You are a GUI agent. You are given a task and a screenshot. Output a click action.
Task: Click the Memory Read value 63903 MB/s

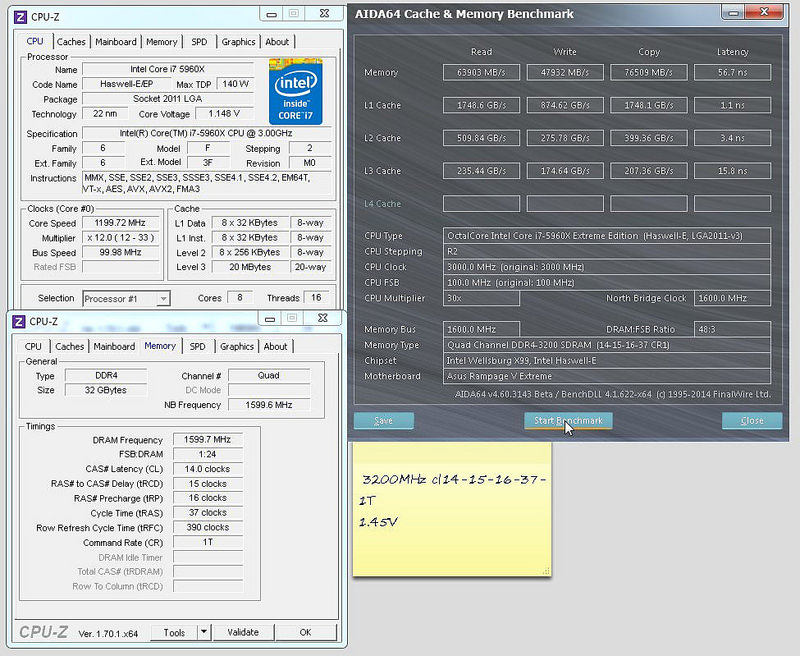481,72
